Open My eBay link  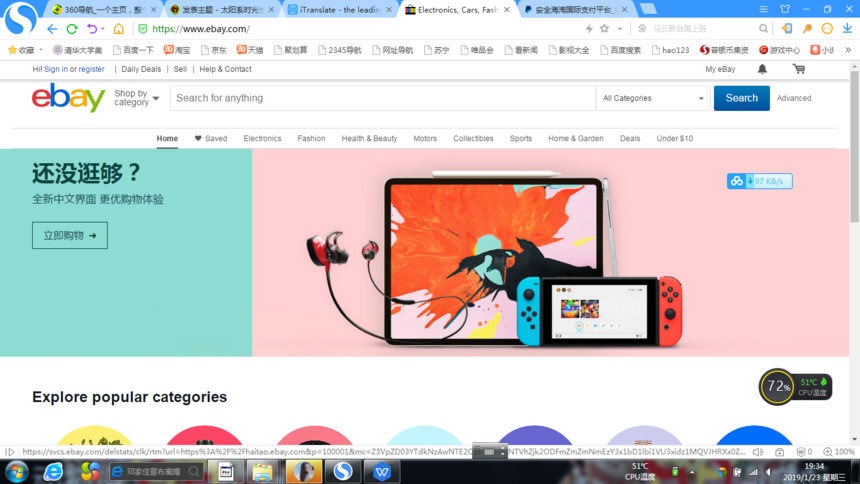coord(720,69)
